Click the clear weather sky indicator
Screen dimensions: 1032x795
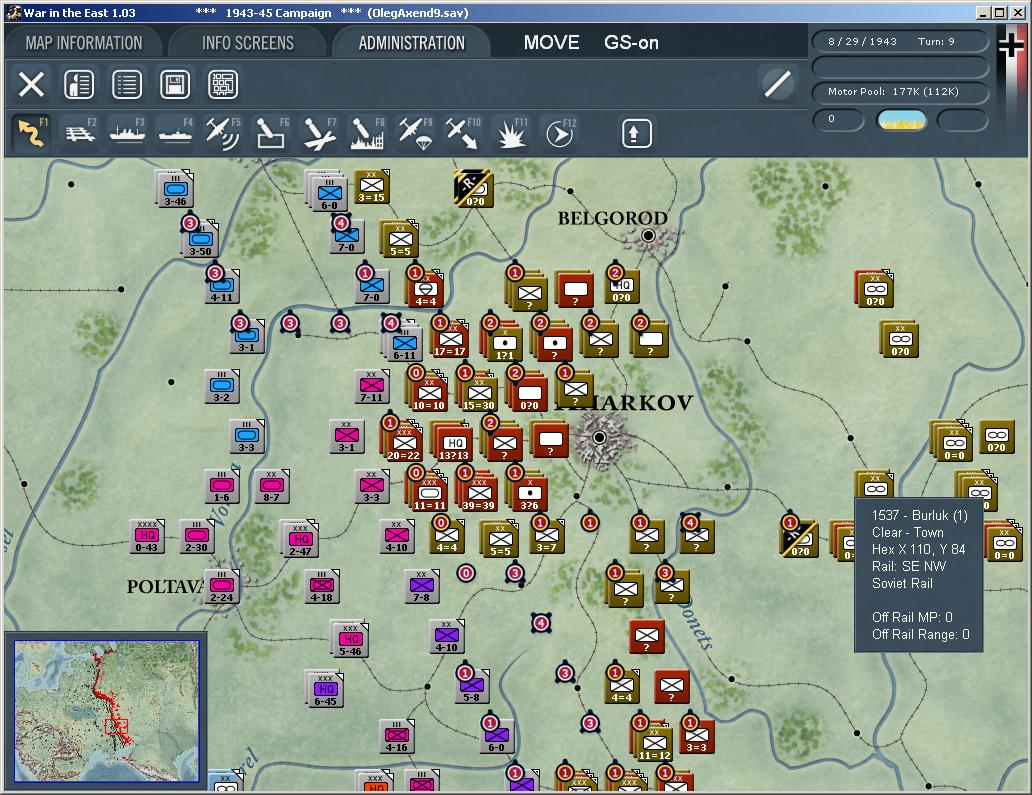[901, 120]
